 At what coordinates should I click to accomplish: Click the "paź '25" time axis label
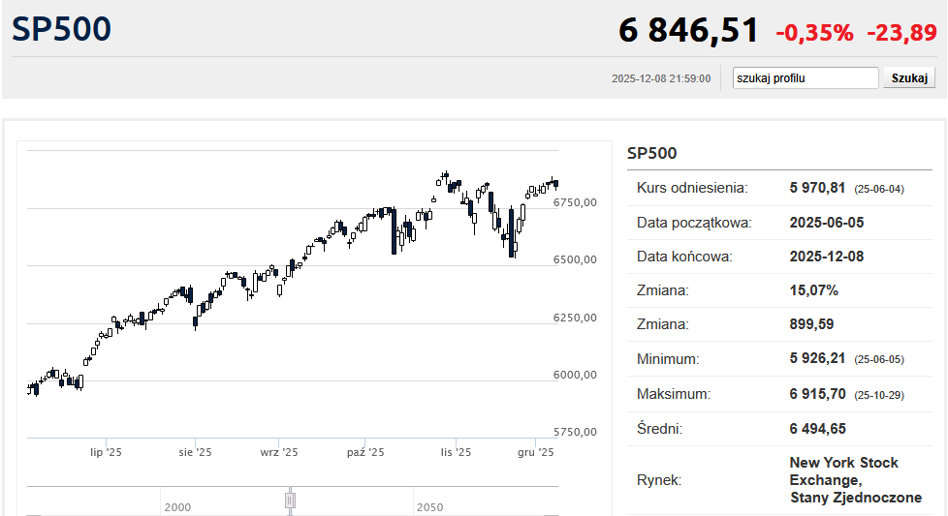tap(366, 452)
